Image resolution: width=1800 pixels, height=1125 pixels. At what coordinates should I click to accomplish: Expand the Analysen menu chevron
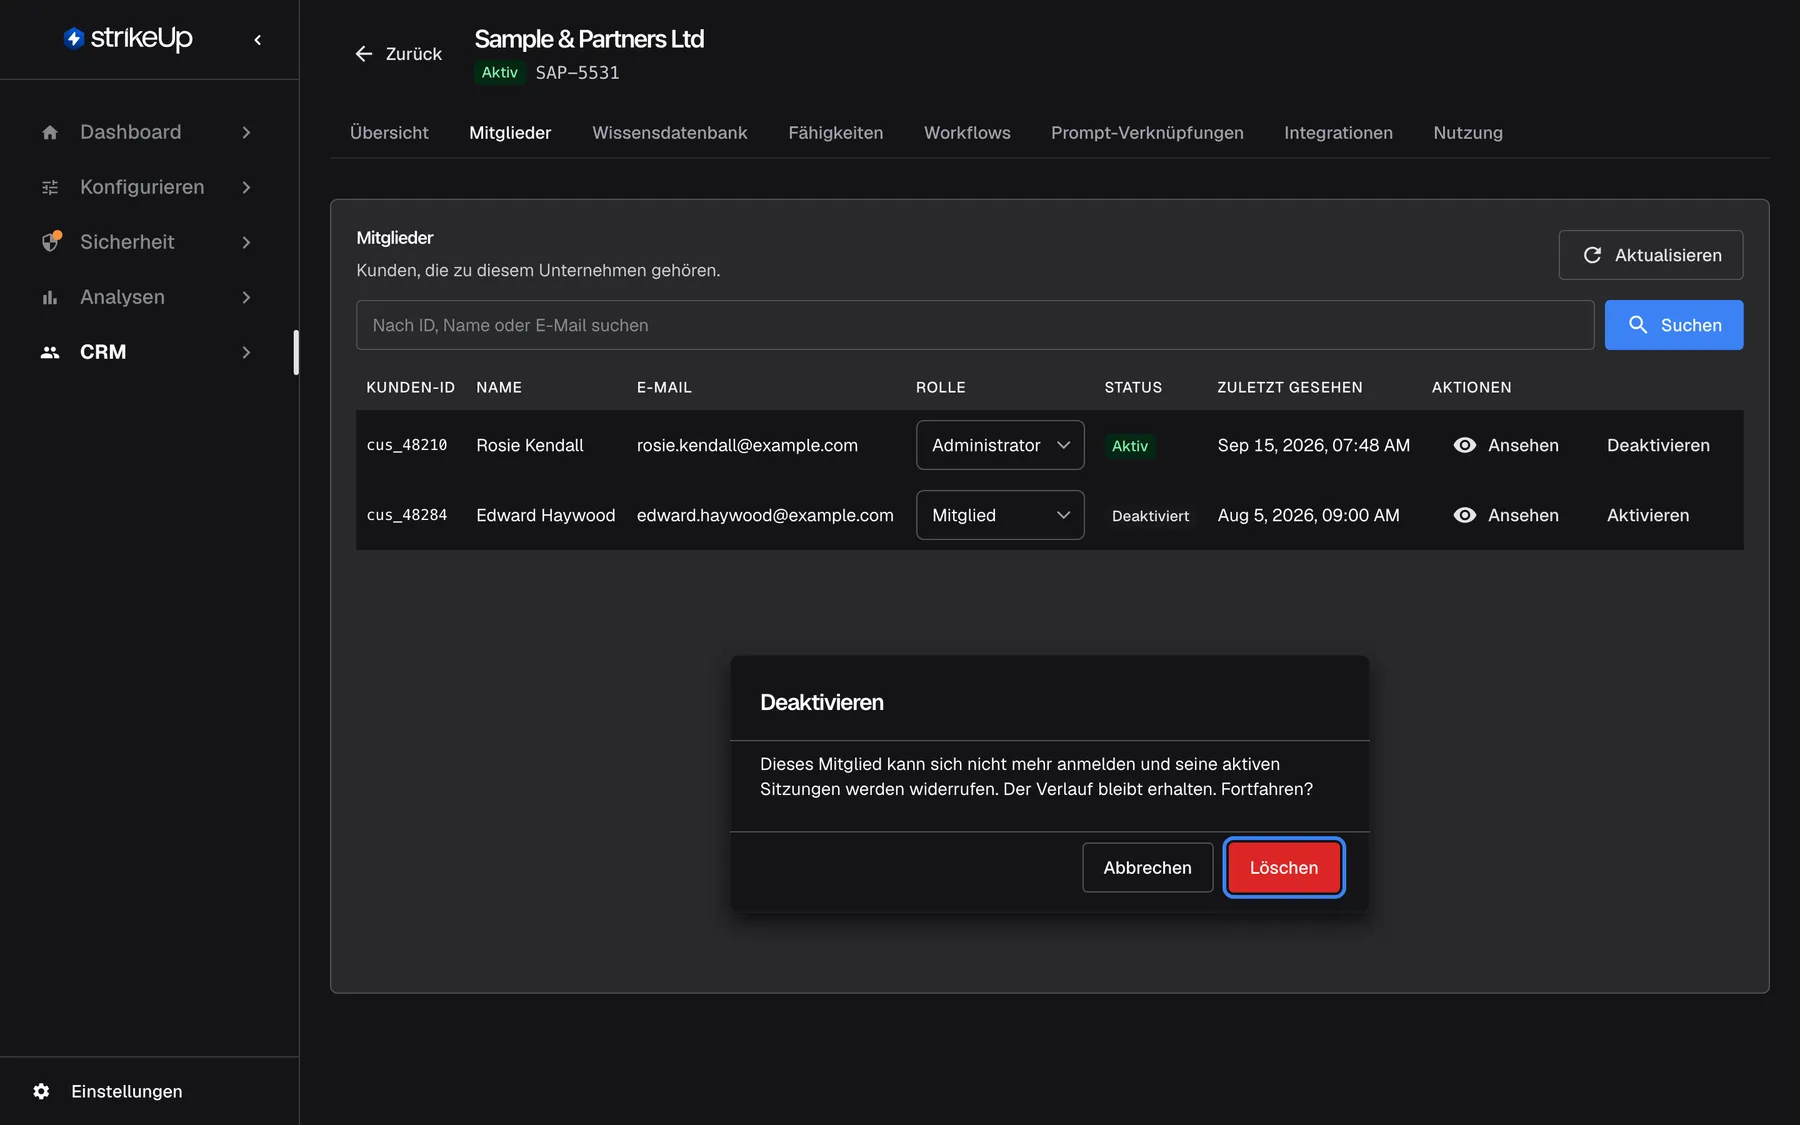click(246, 297)
